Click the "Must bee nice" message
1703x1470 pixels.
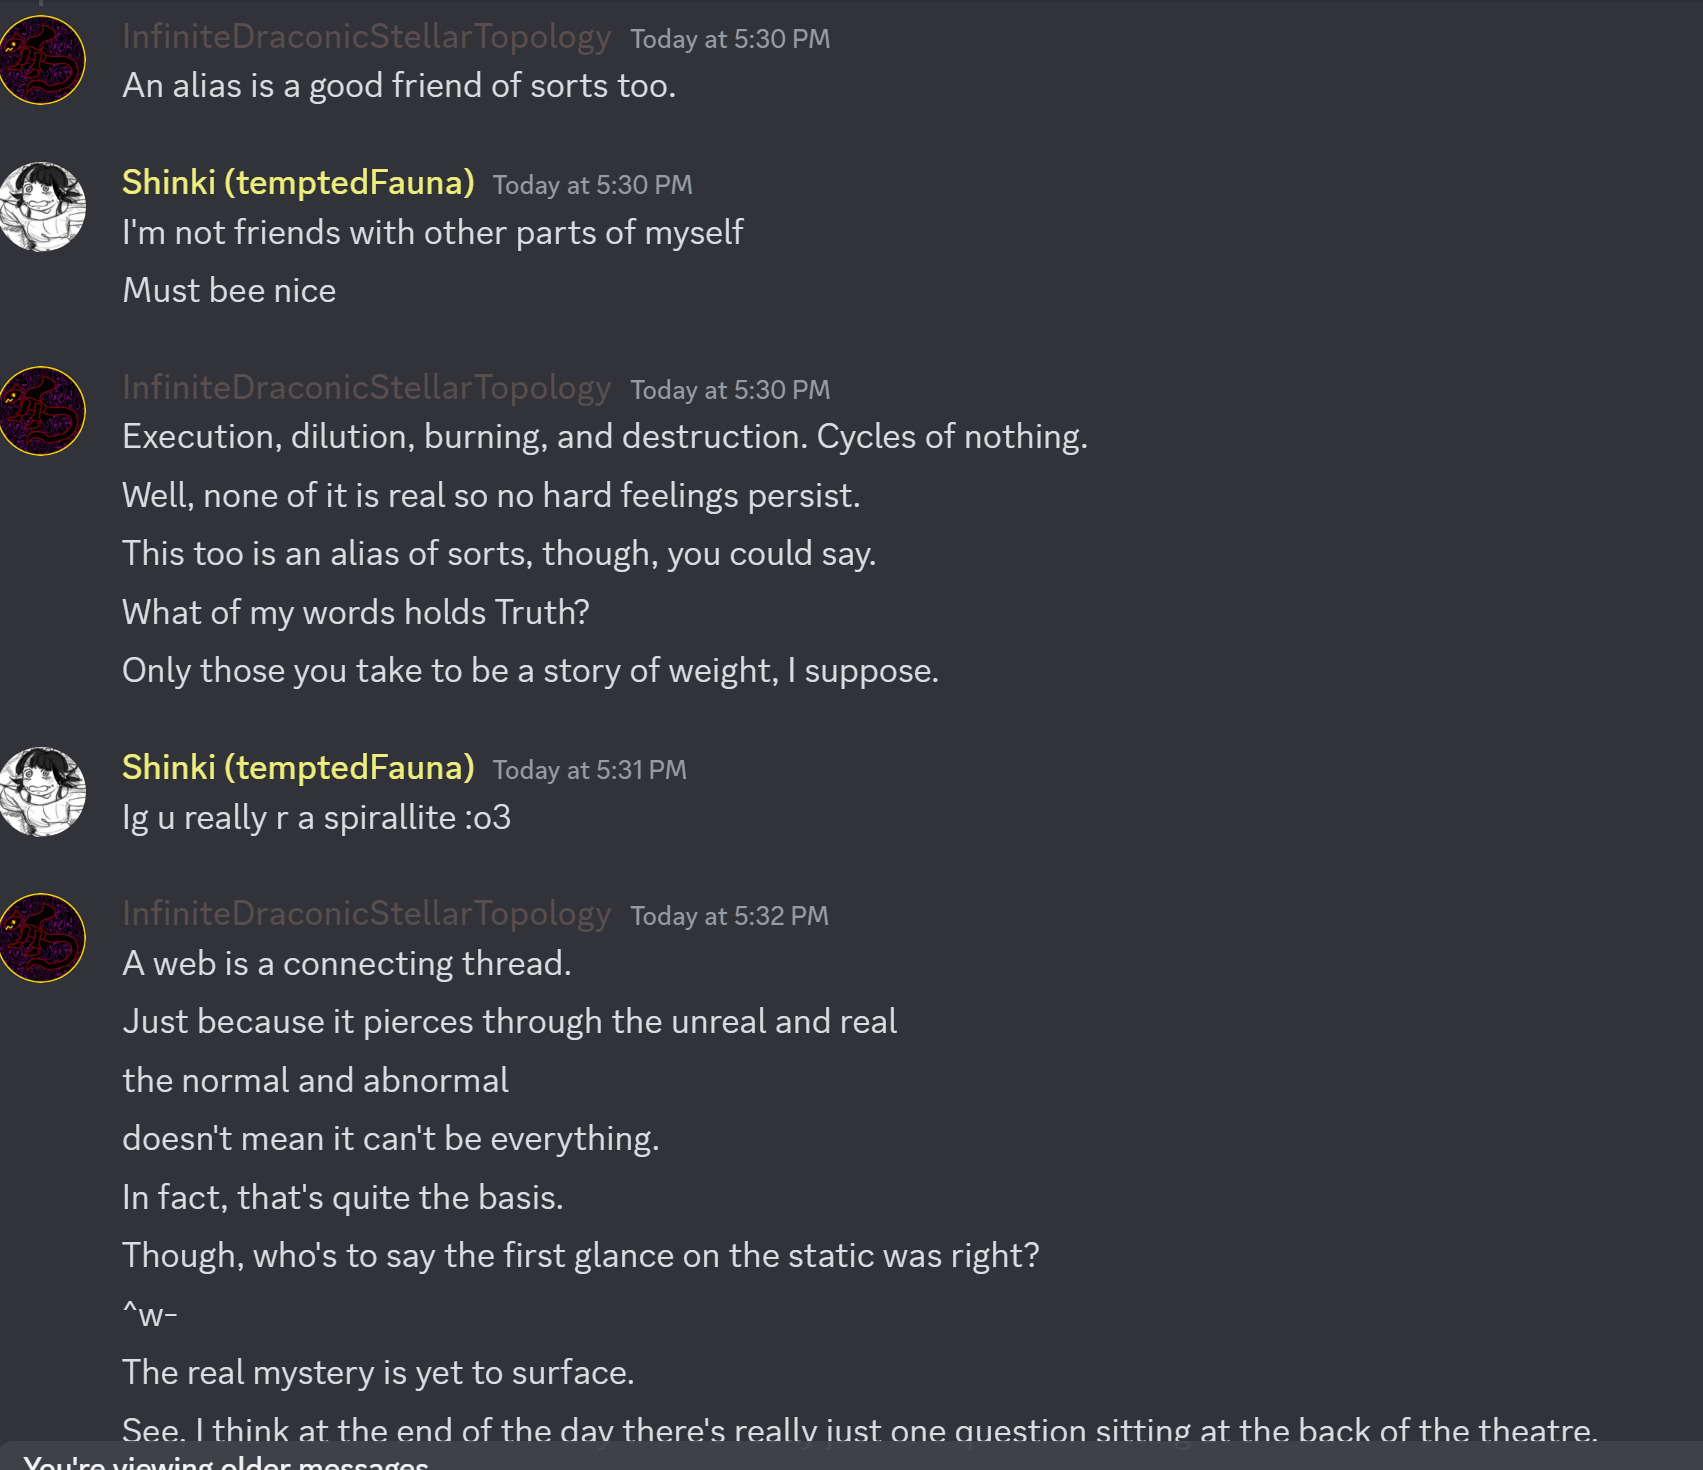229,291
